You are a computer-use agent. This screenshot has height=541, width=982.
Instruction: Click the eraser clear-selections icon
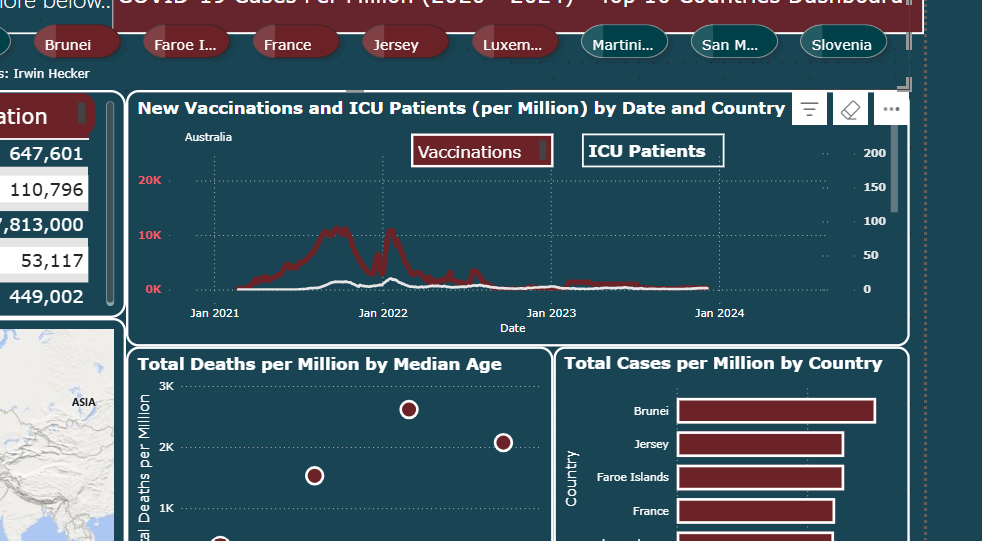pyautogui.click(x=850, y=109)
